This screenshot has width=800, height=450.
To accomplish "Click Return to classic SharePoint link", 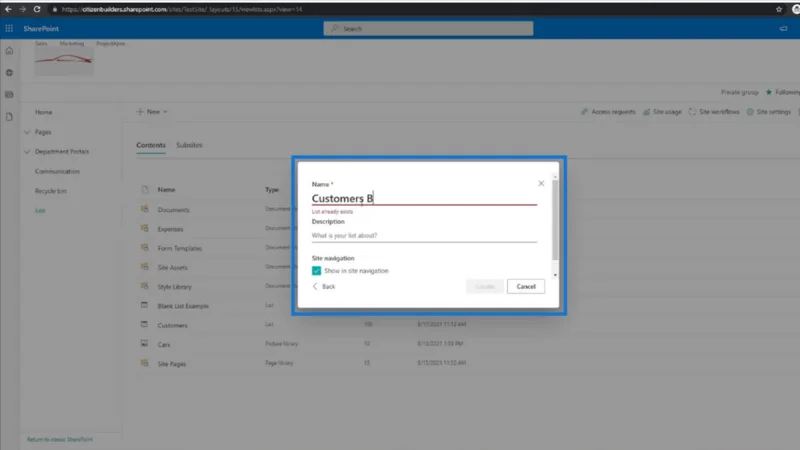I will coord(60,439).
